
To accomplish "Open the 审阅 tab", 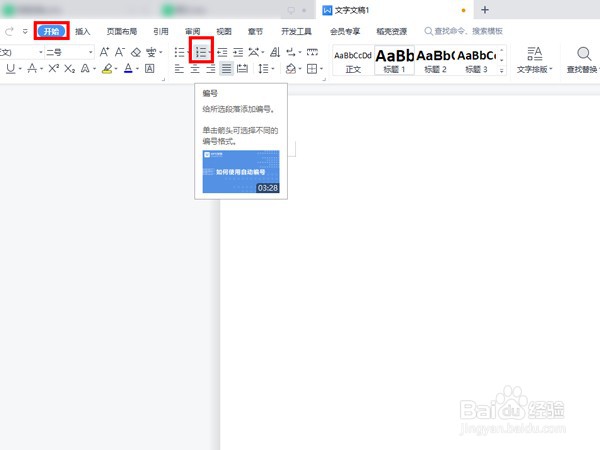I will pyautogui.click(x=192, y=31).
